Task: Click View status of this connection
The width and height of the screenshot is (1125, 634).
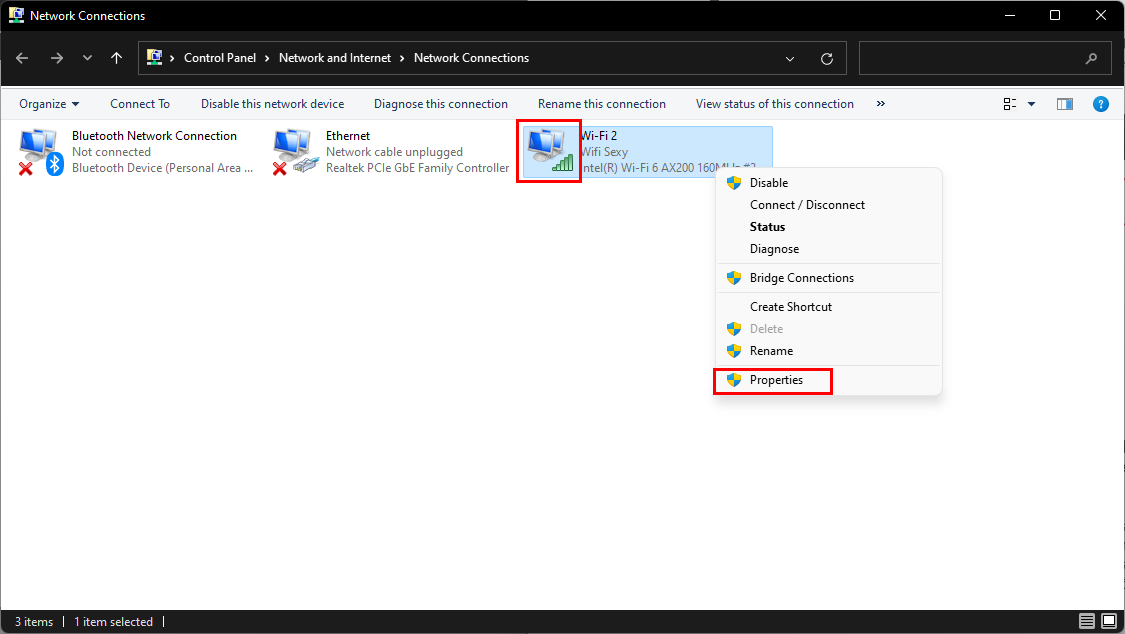Action: 775,104
